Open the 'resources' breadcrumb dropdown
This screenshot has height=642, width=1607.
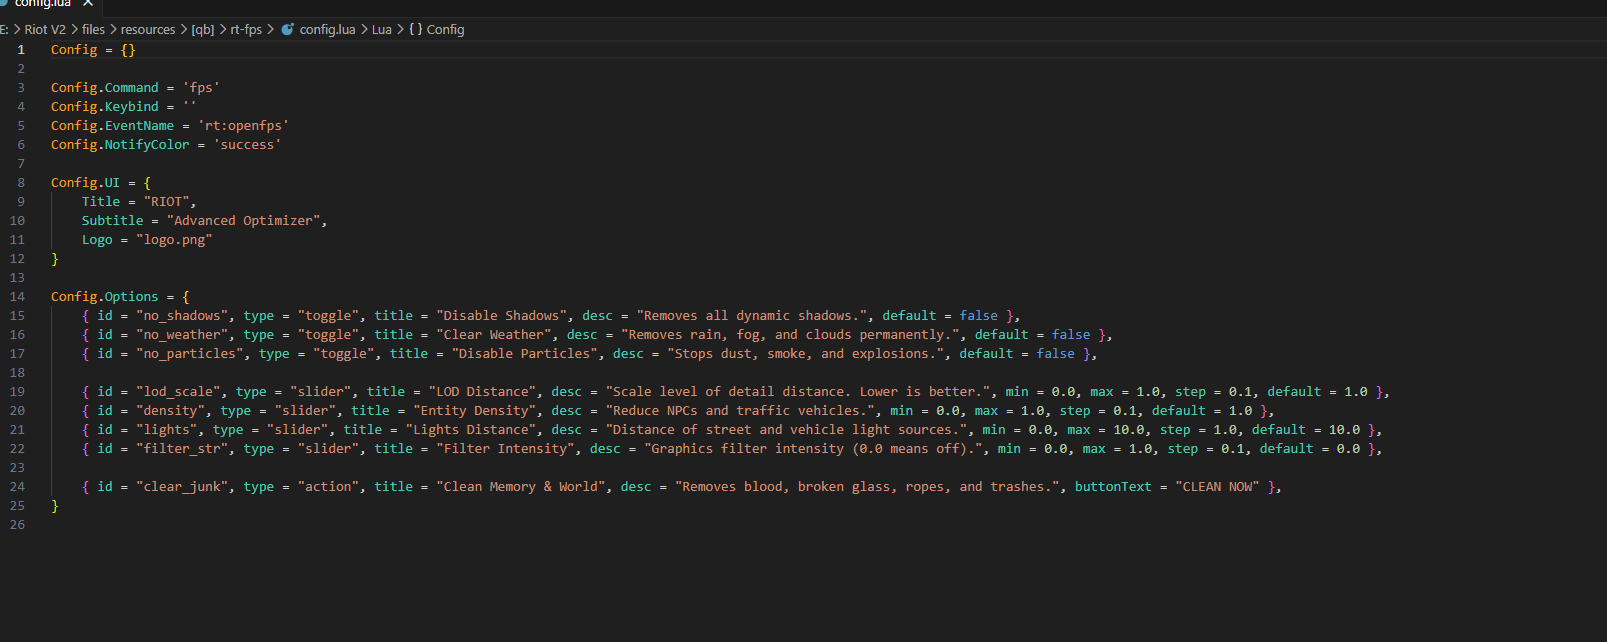[148, 29]
